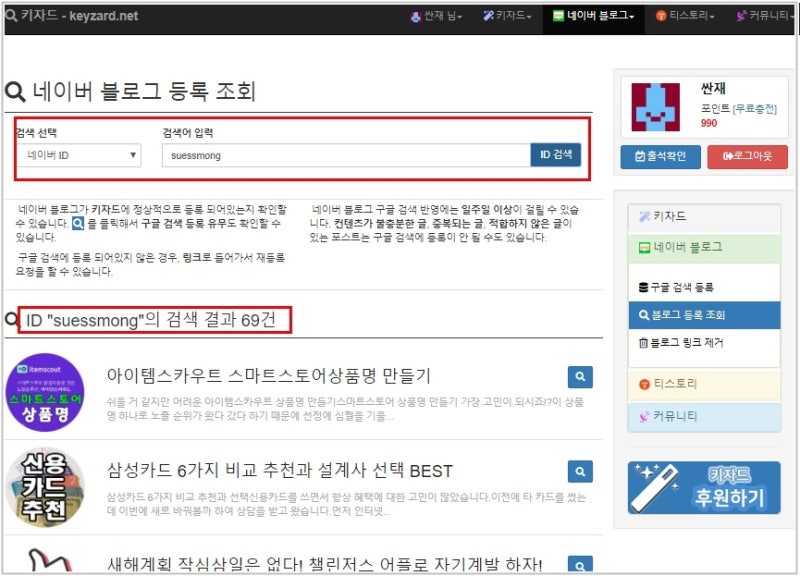Select 커뮤니티 in the sidebar menu
This screenshot has height=576, width=800.
704,417
